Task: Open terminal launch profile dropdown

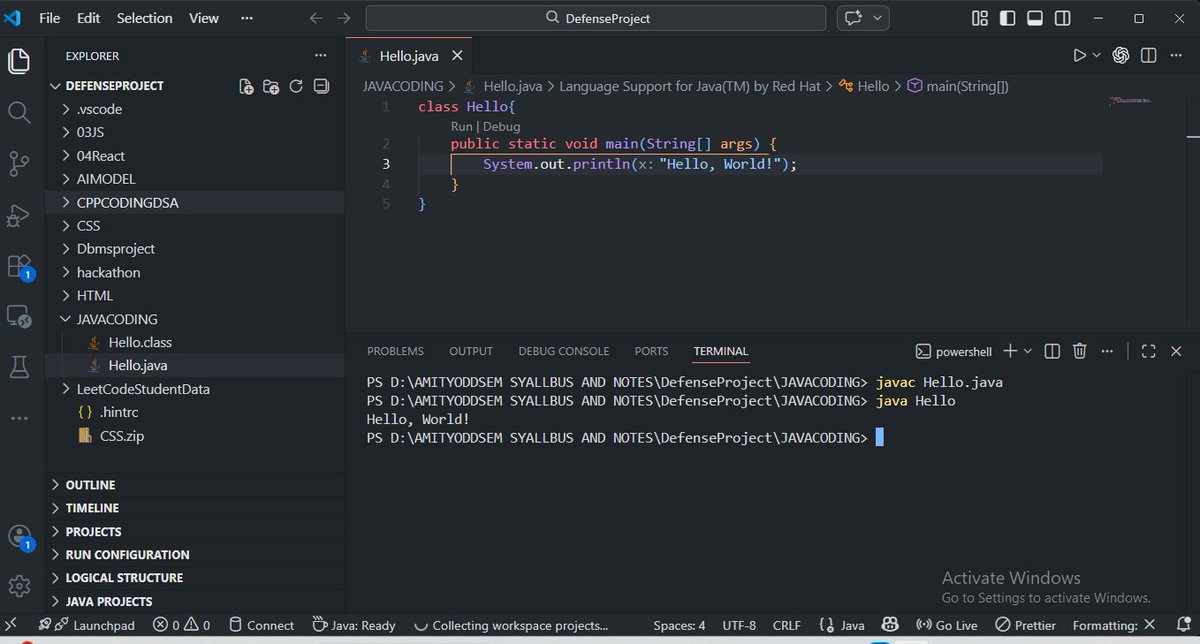Action: pos(1029,351)
